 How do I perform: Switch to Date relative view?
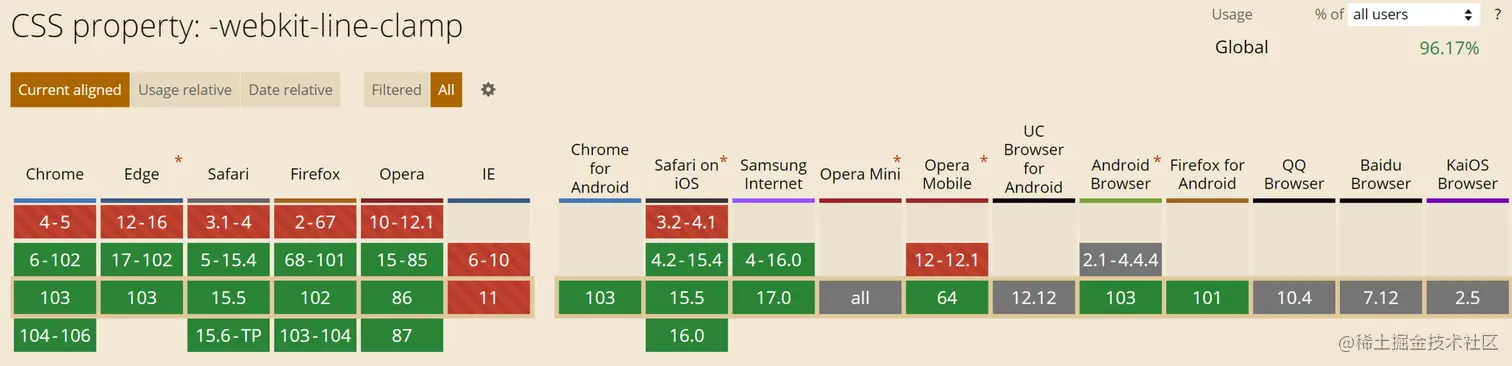[291, 89]
